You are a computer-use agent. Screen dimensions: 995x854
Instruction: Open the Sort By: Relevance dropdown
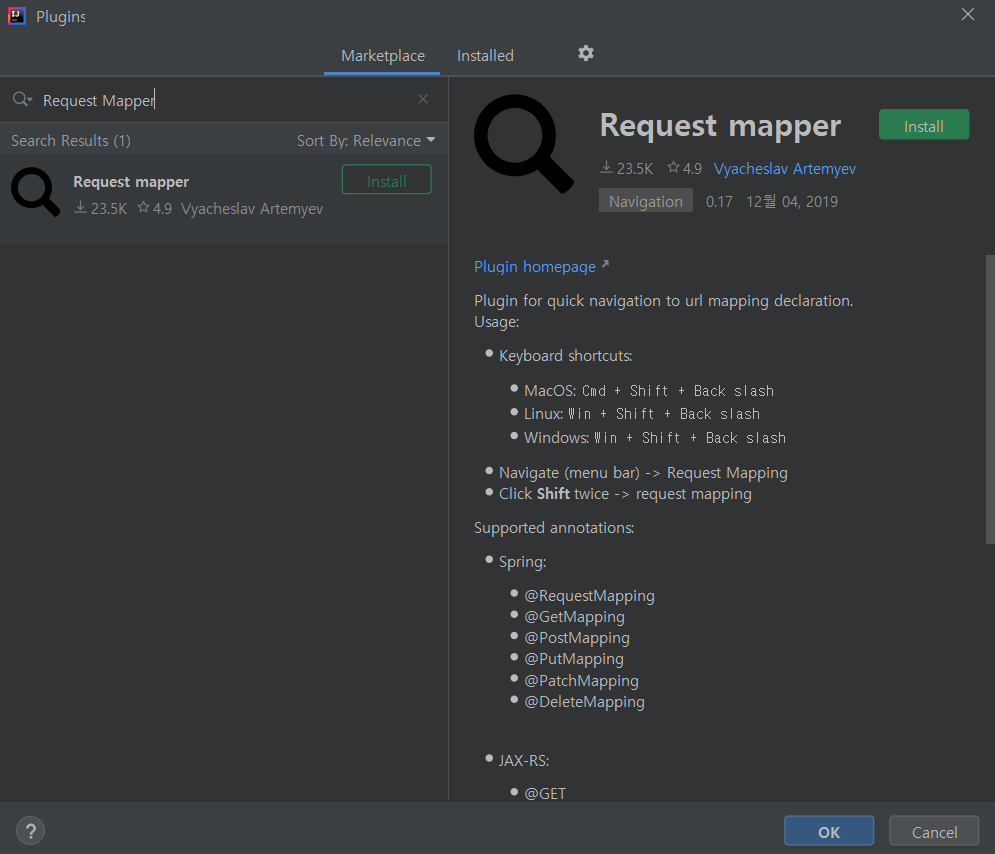pyautogui.click(x=366, y=141)
